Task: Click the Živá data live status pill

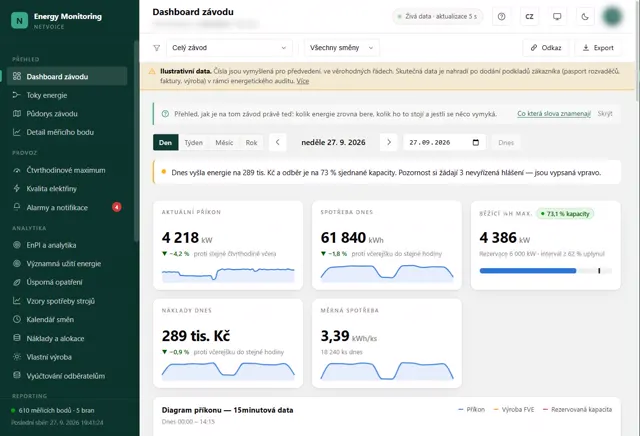Action: [438, 16]
